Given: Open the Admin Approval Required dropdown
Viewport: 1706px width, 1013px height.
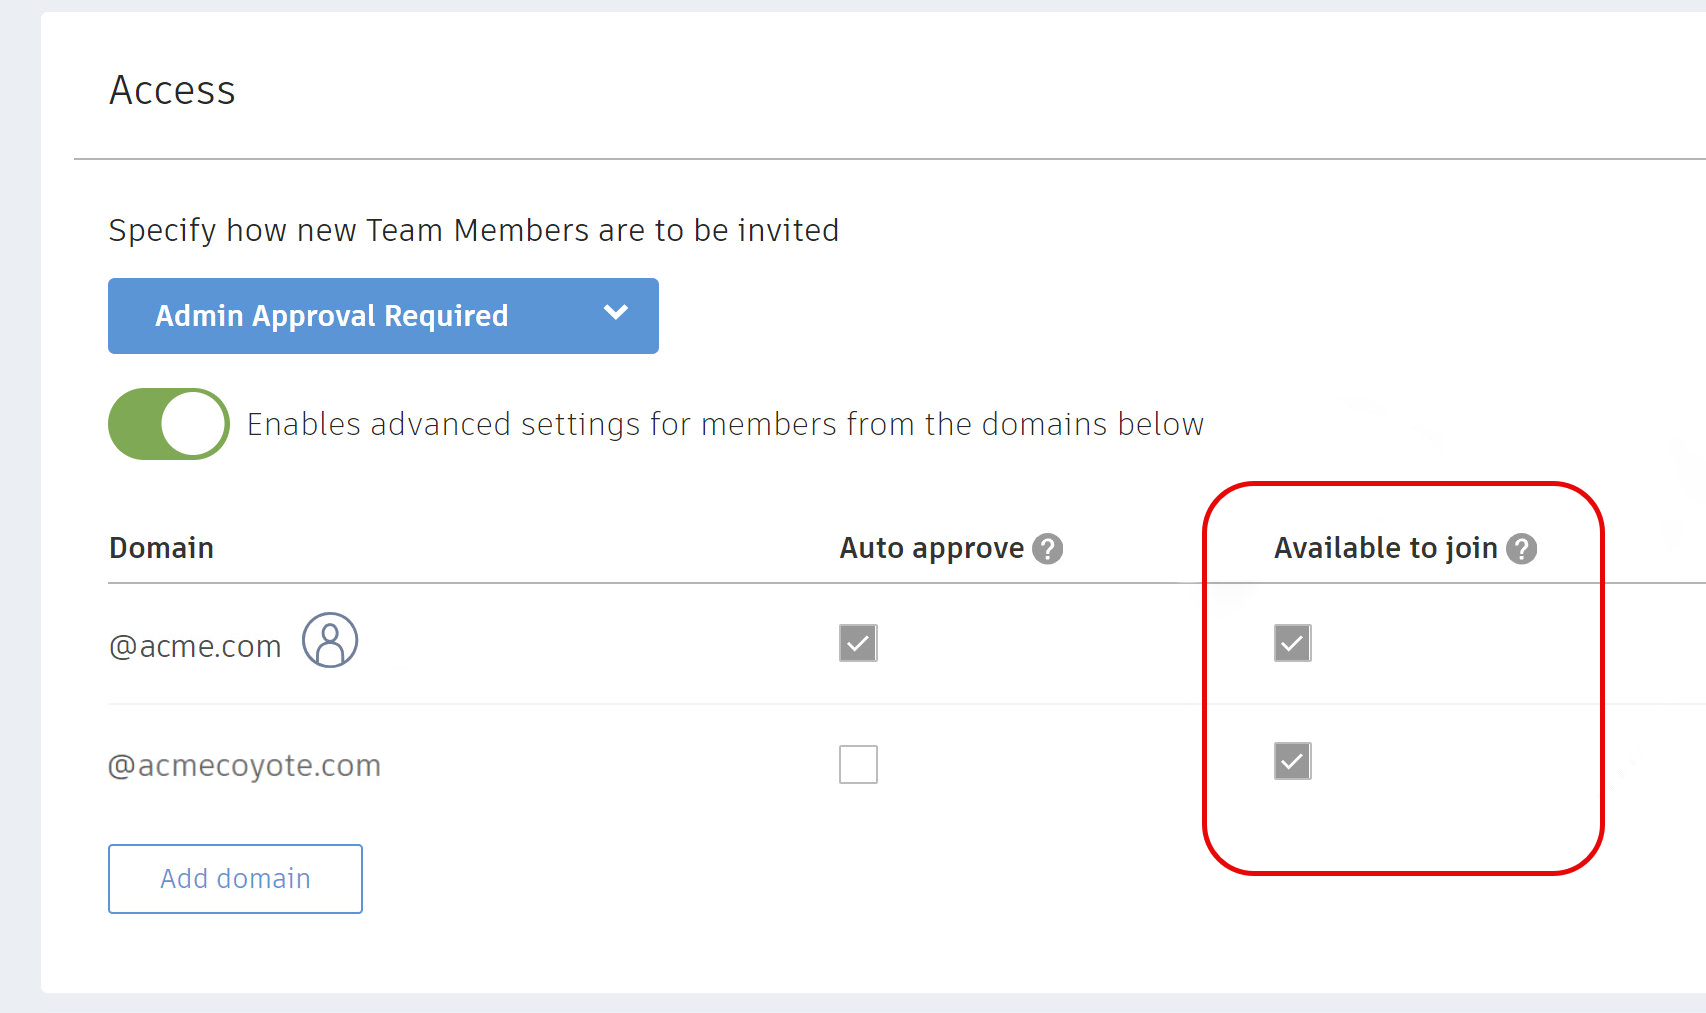Looking at the screenshot, I should [383, 316].
